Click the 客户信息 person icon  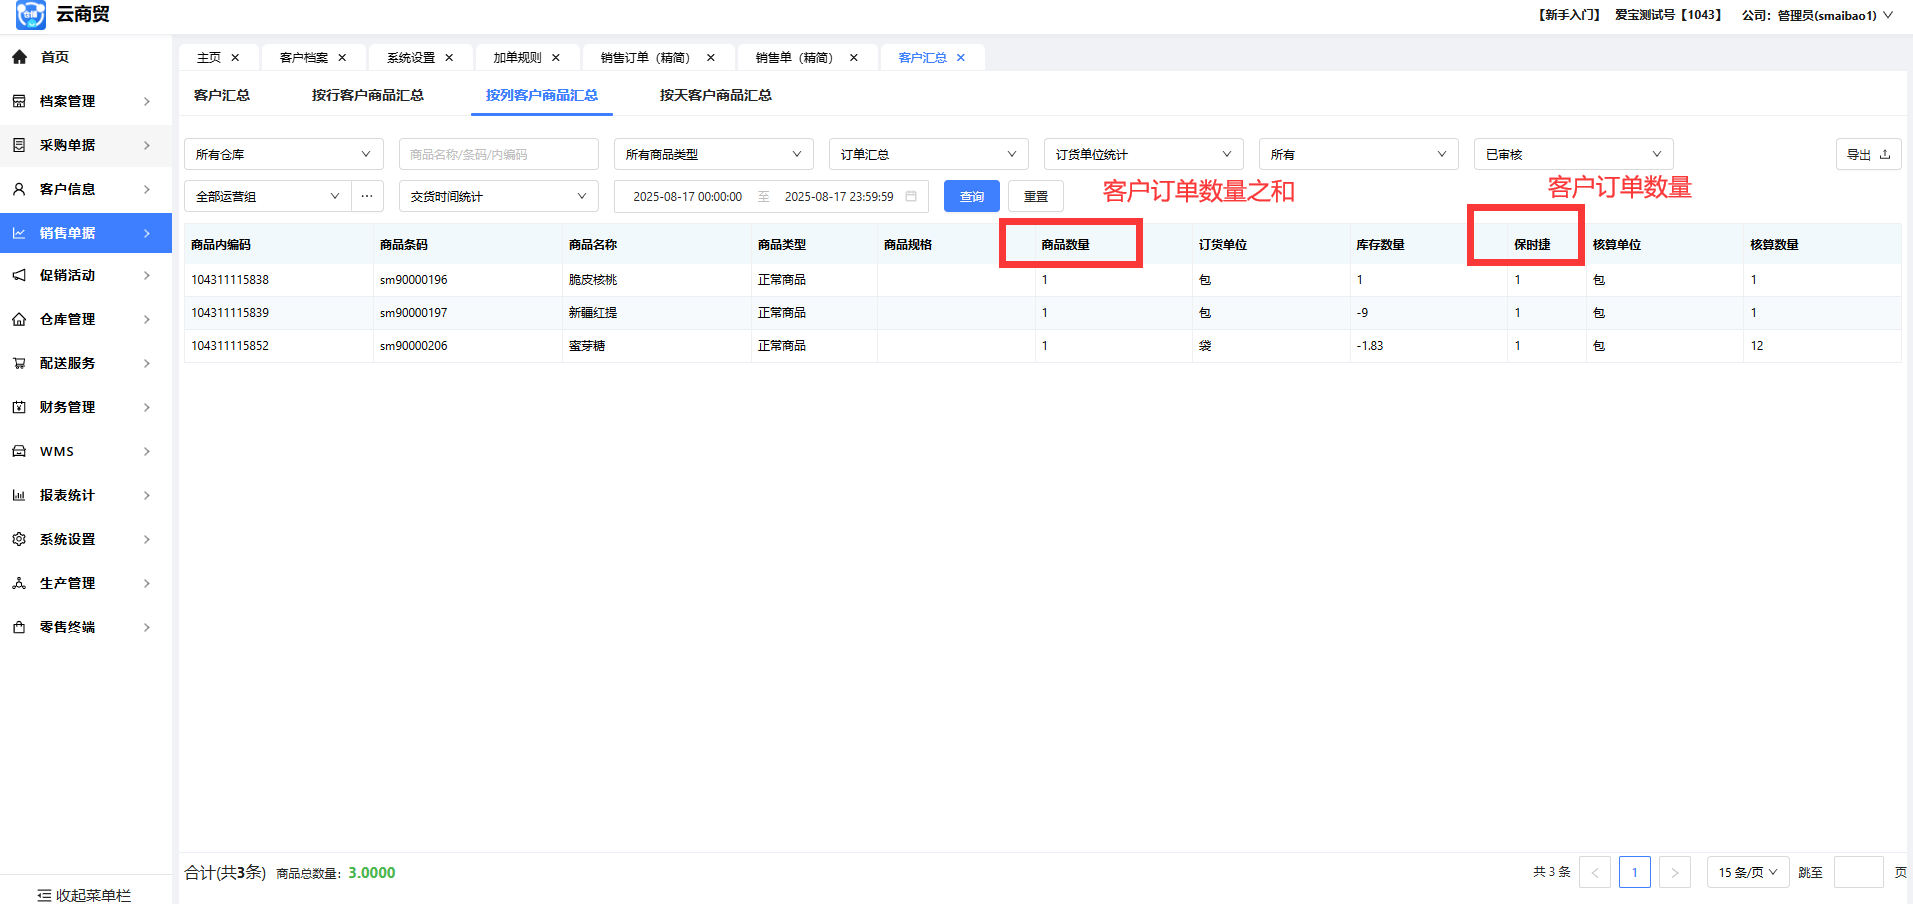point(19,189)
